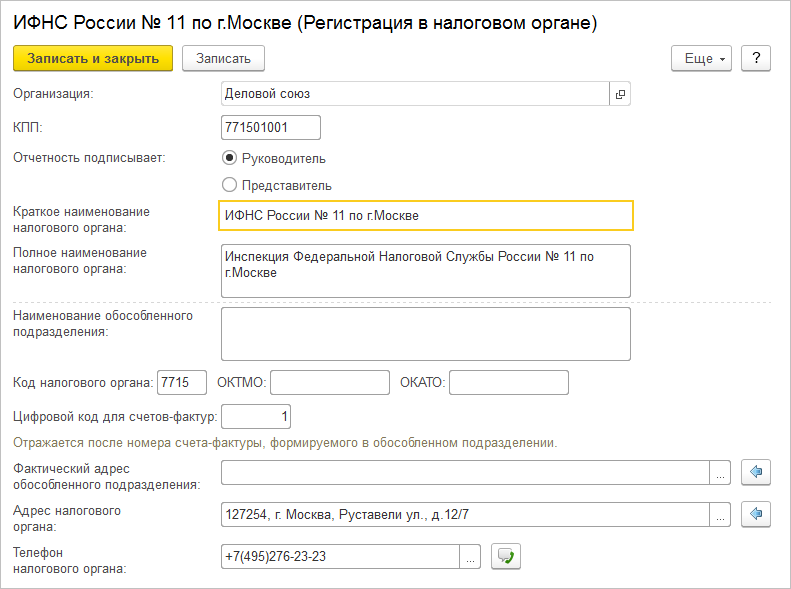
Task: Open ellipsis selector for tax authority address
Action: pos(721,514)
